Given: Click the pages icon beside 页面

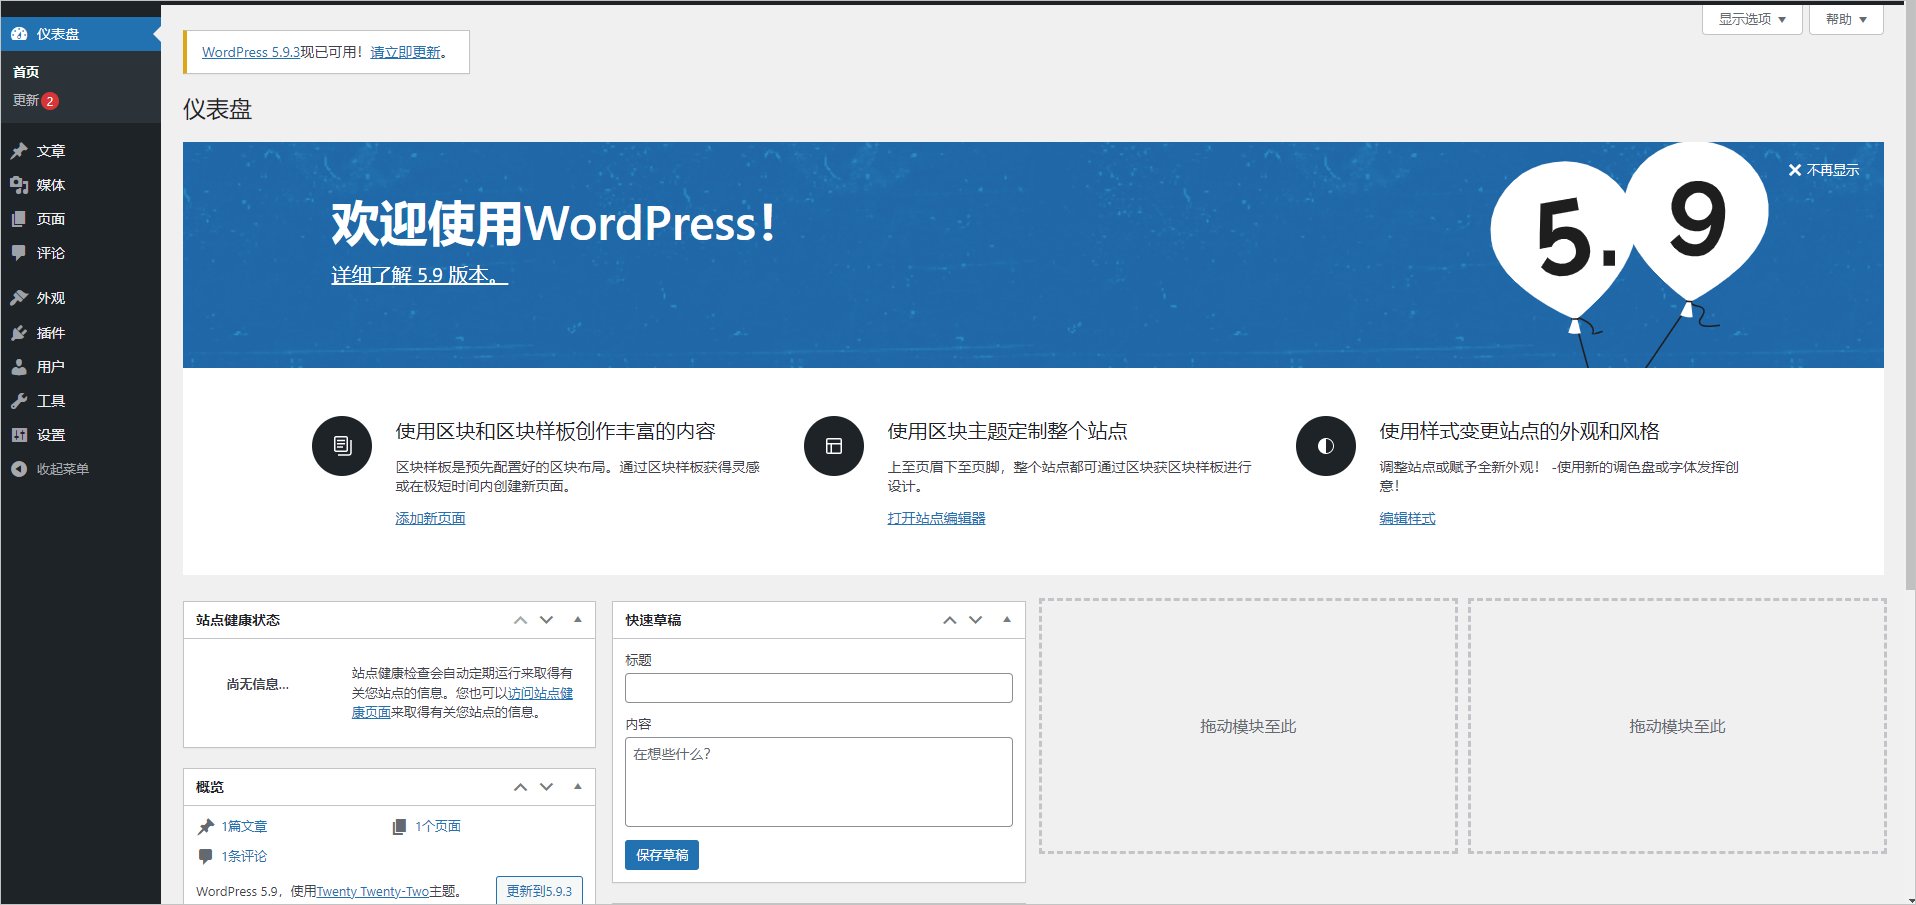Looking at the screenshot, I should coord(19,219).
